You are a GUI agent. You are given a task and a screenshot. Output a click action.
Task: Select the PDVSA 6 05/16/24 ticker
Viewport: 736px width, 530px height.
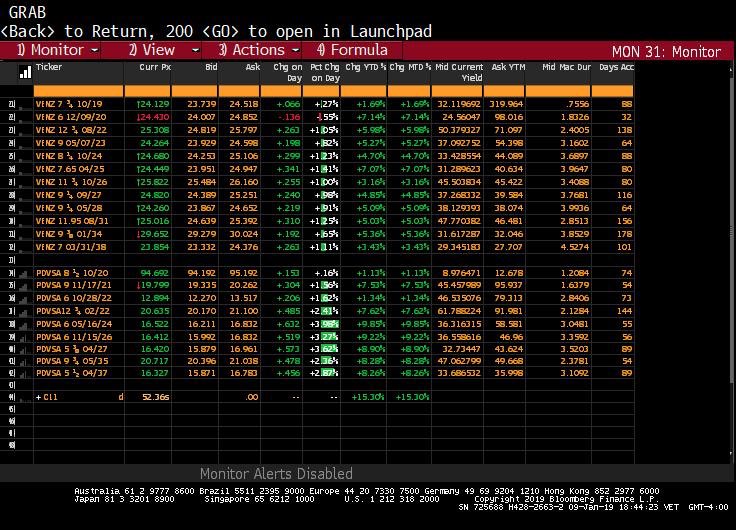coord(74,324)
